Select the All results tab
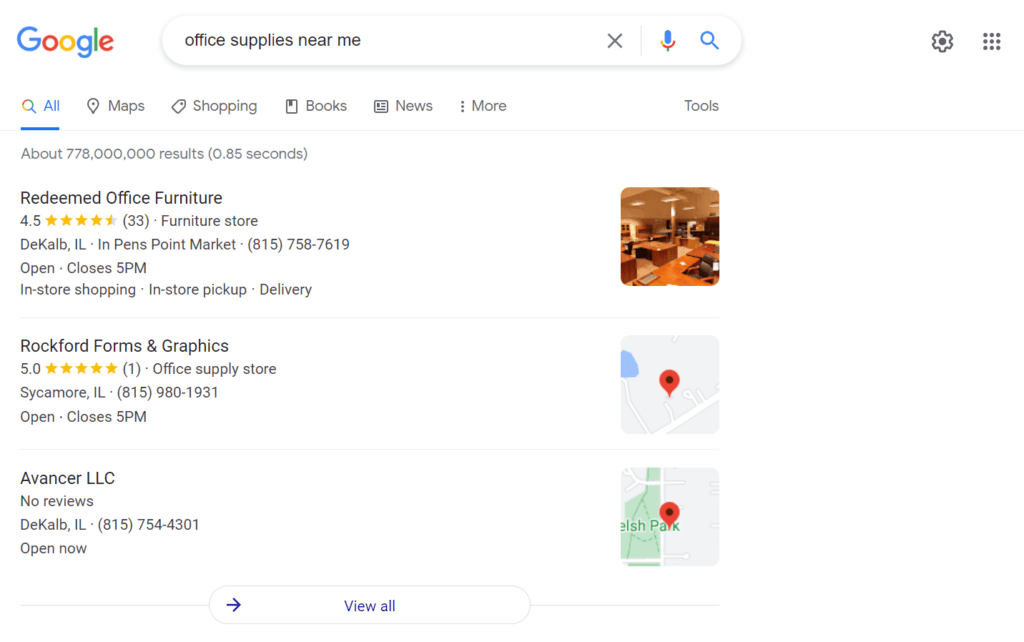The image size is (1024, 642). 46,105
